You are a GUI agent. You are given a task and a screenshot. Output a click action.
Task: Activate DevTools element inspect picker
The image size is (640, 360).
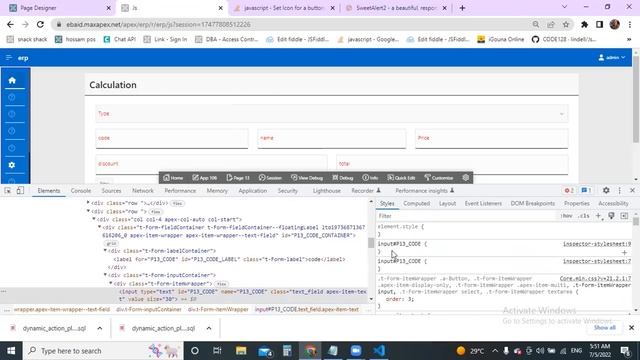point(8,191)
